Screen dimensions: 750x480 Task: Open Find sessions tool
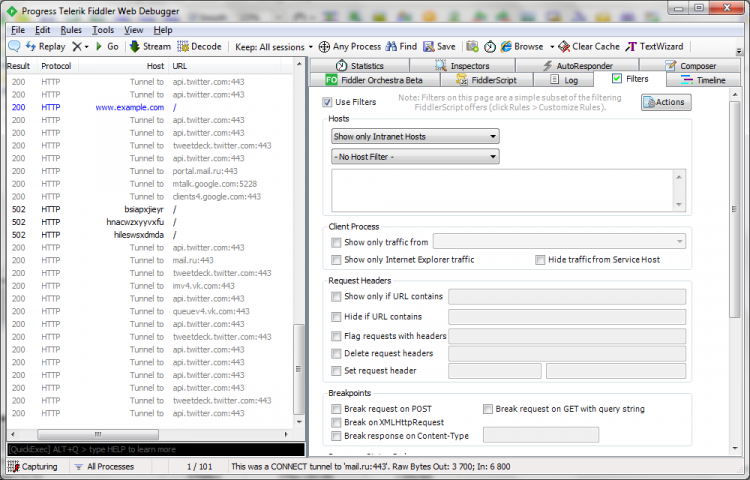(x=401, y=46)
